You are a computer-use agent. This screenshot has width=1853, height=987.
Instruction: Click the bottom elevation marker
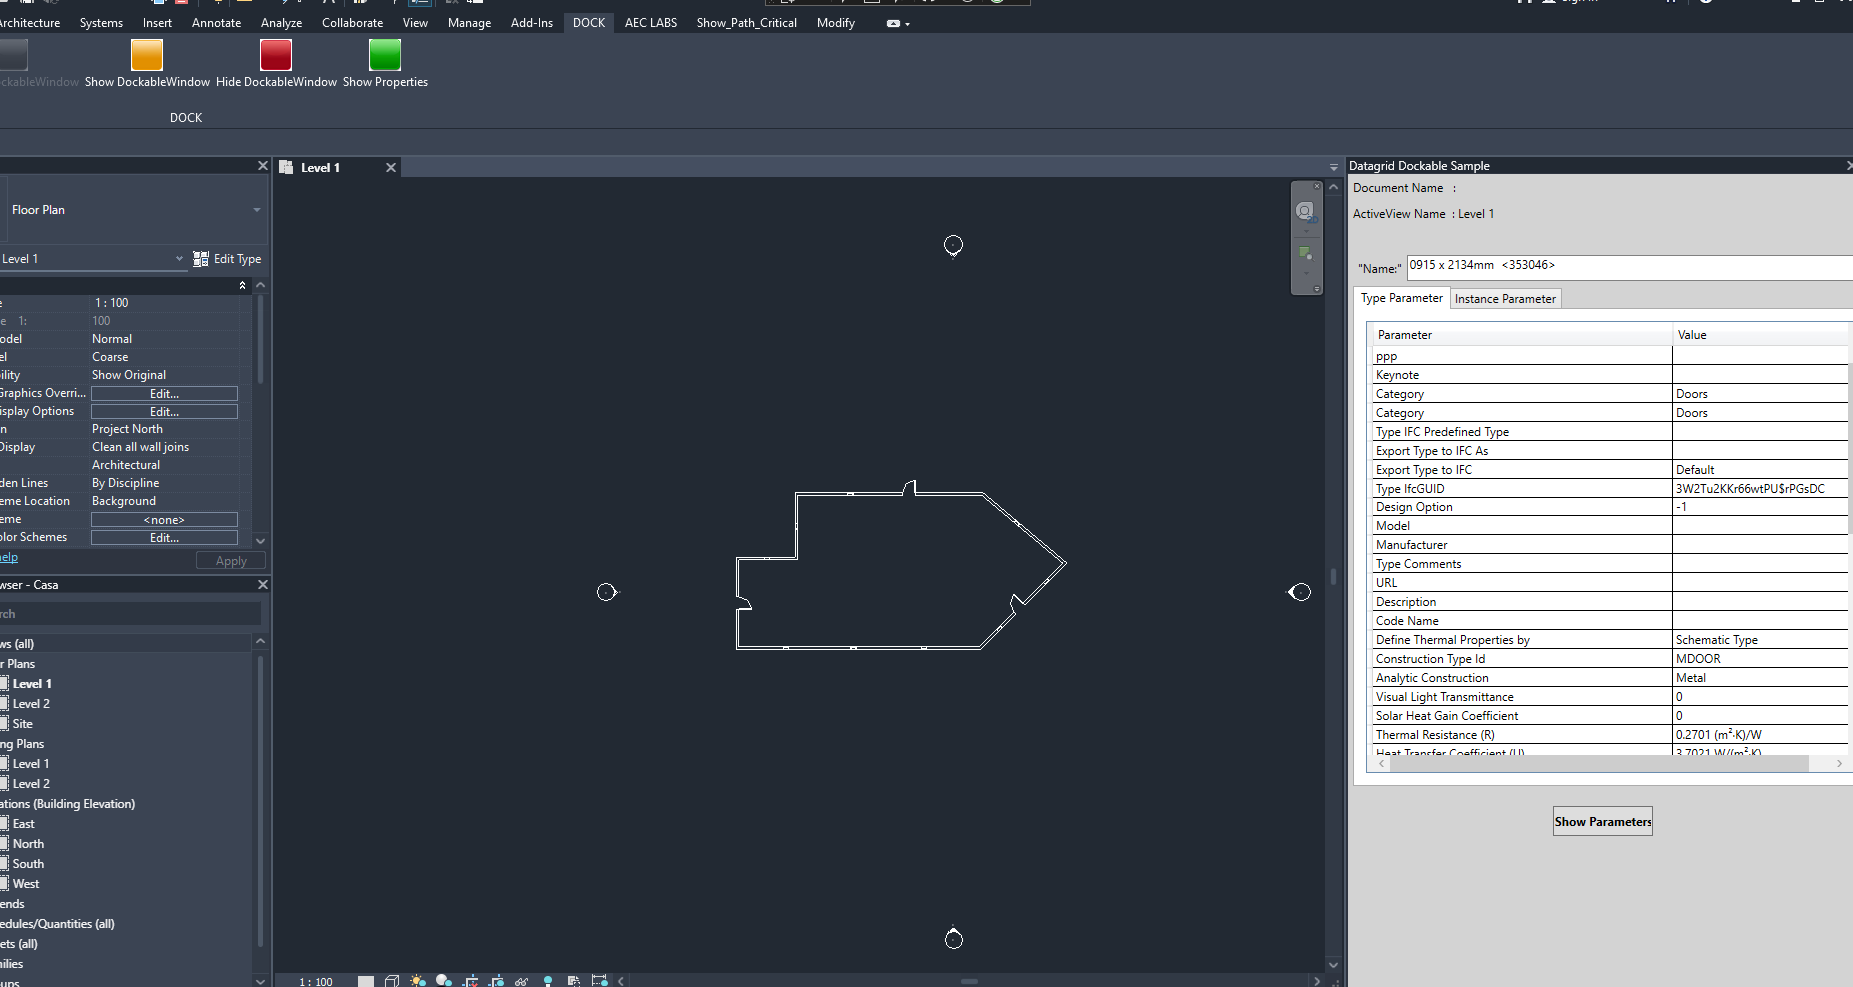pos(954,938)
